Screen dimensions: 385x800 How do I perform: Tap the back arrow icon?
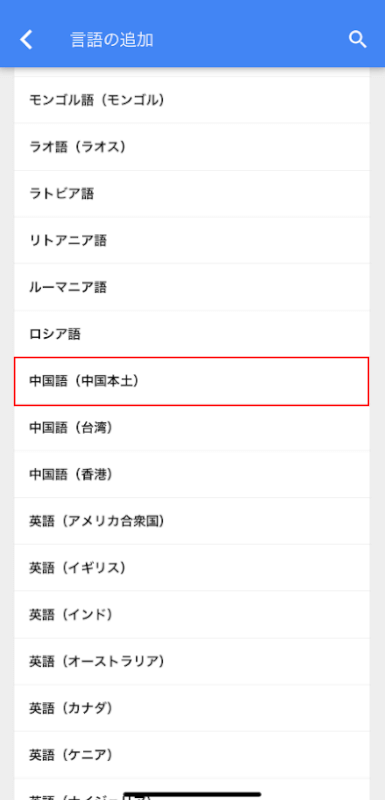point(27,40)
